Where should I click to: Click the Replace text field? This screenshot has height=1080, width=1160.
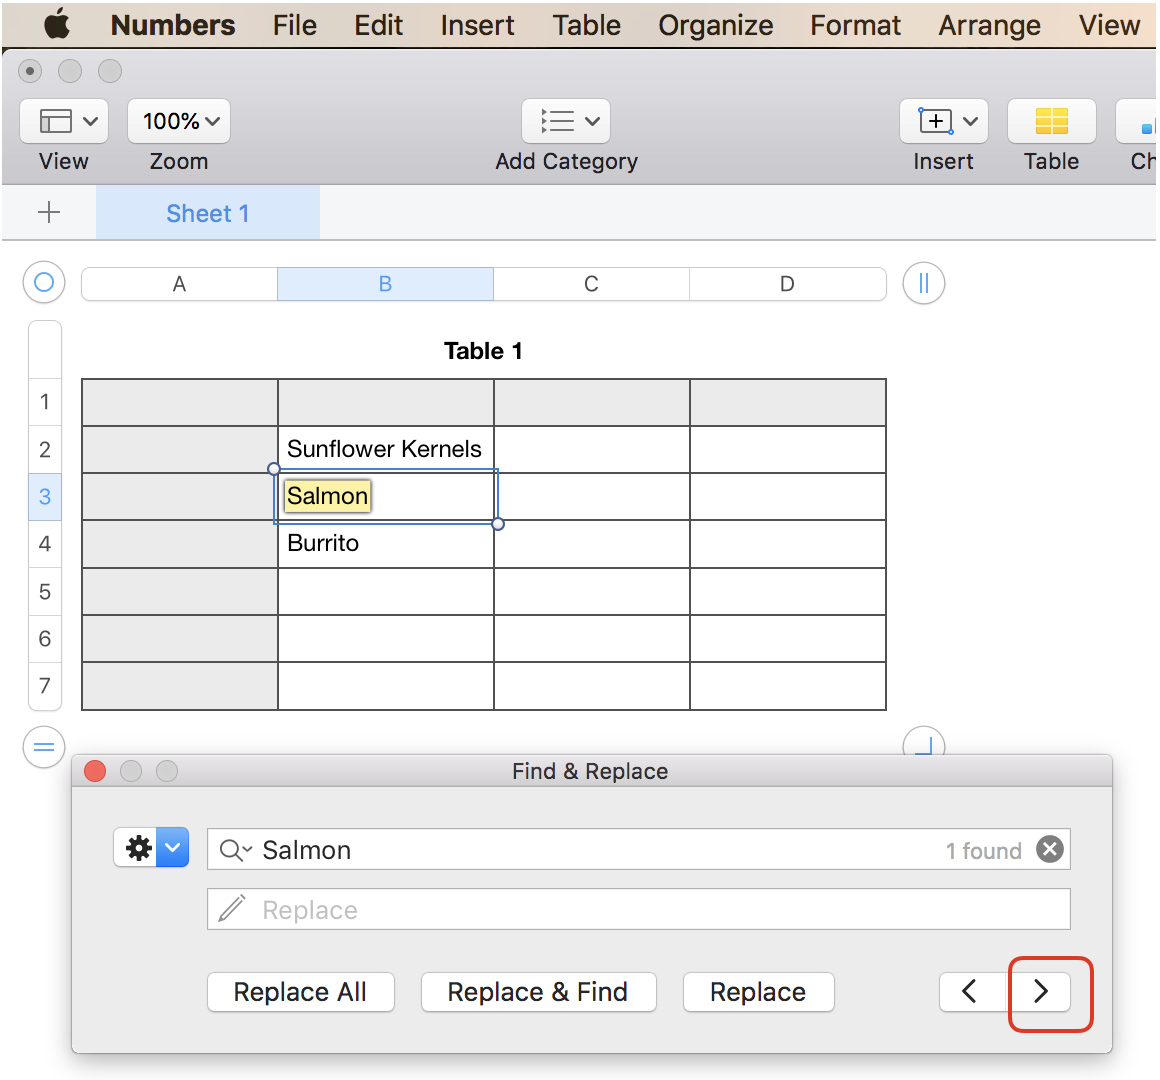[638, 909]
